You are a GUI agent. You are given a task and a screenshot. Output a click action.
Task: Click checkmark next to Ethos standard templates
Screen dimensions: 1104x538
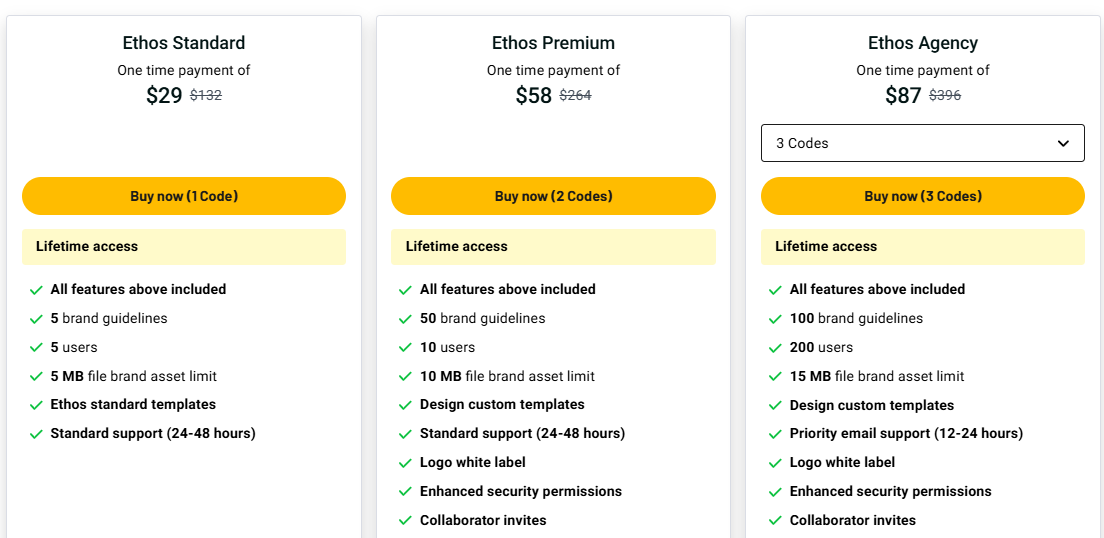36,405
